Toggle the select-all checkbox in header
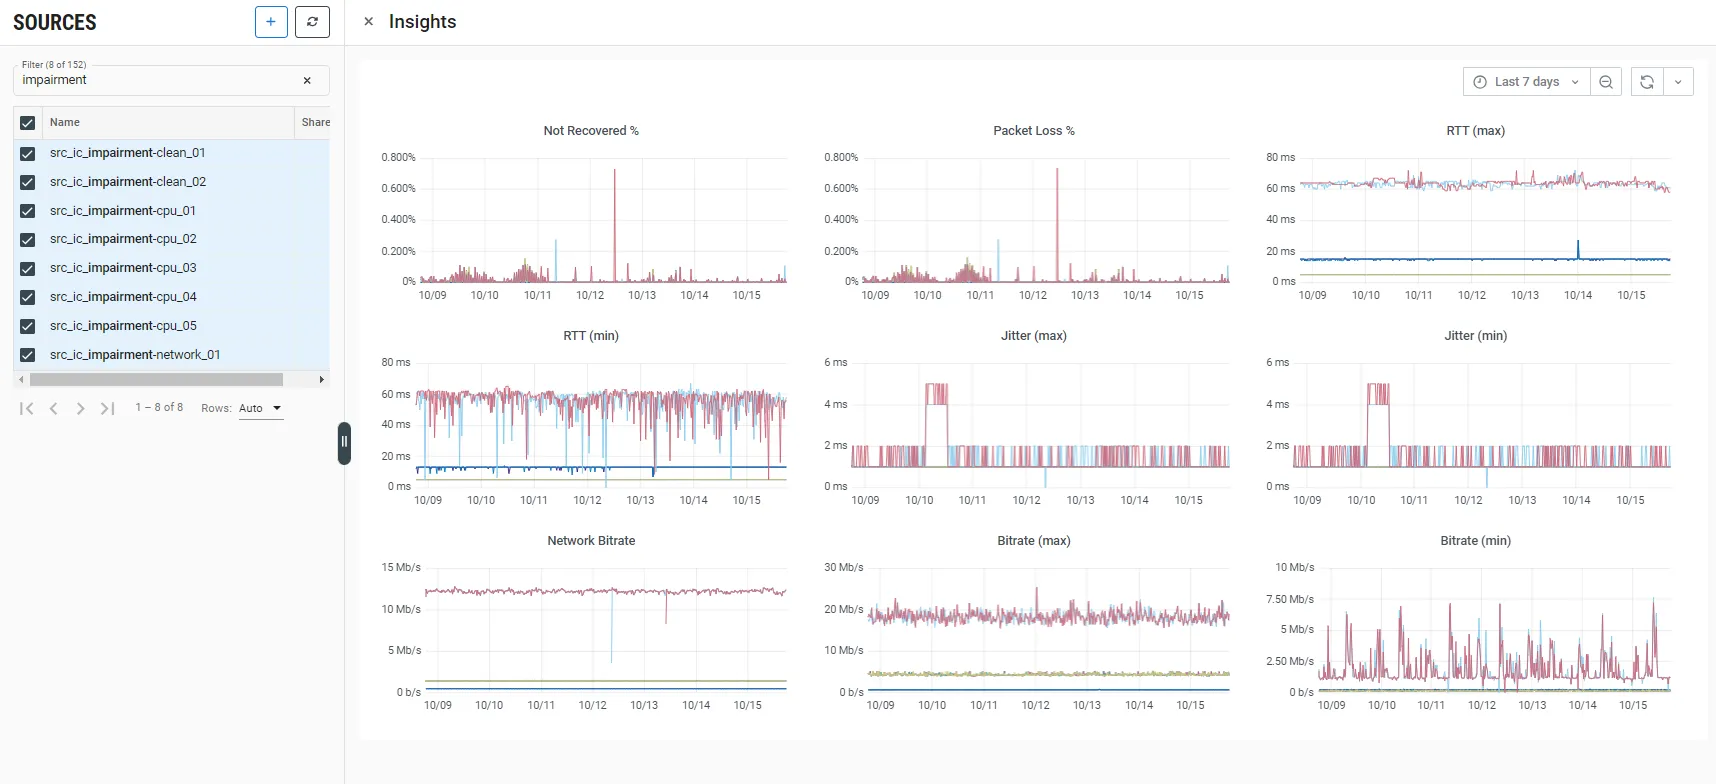The width and height of the screenshot is (1716, 784). (28, 123)
